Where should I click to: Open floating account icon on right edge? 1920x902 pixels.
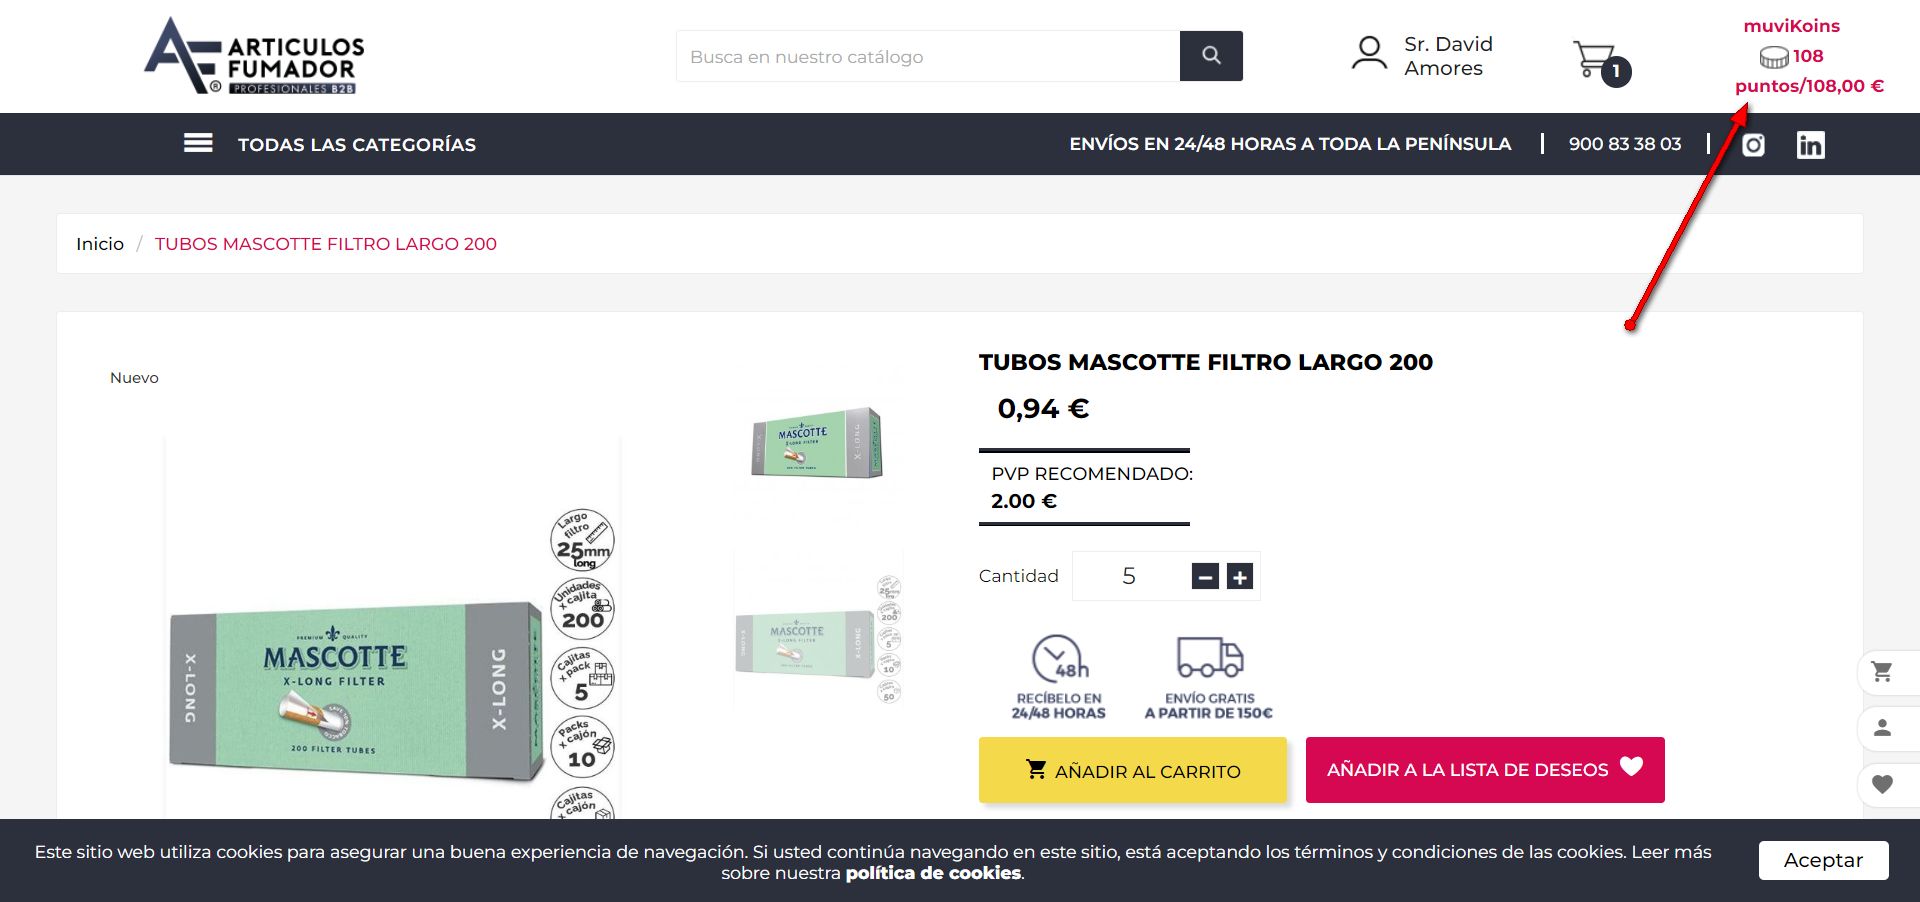point(1882,728)
